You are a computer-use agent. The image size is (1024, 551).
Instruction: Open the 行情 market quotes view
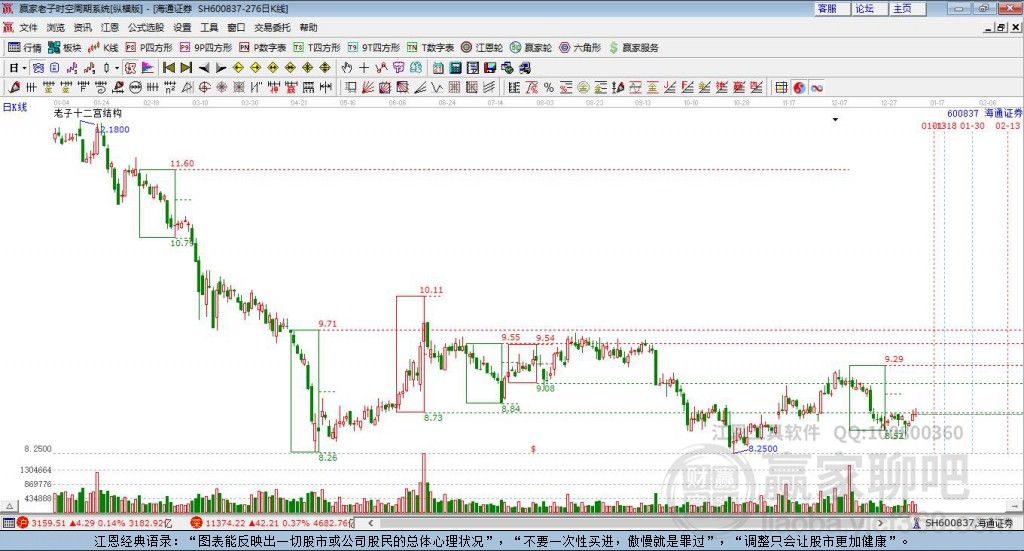[x=25, y=47]
